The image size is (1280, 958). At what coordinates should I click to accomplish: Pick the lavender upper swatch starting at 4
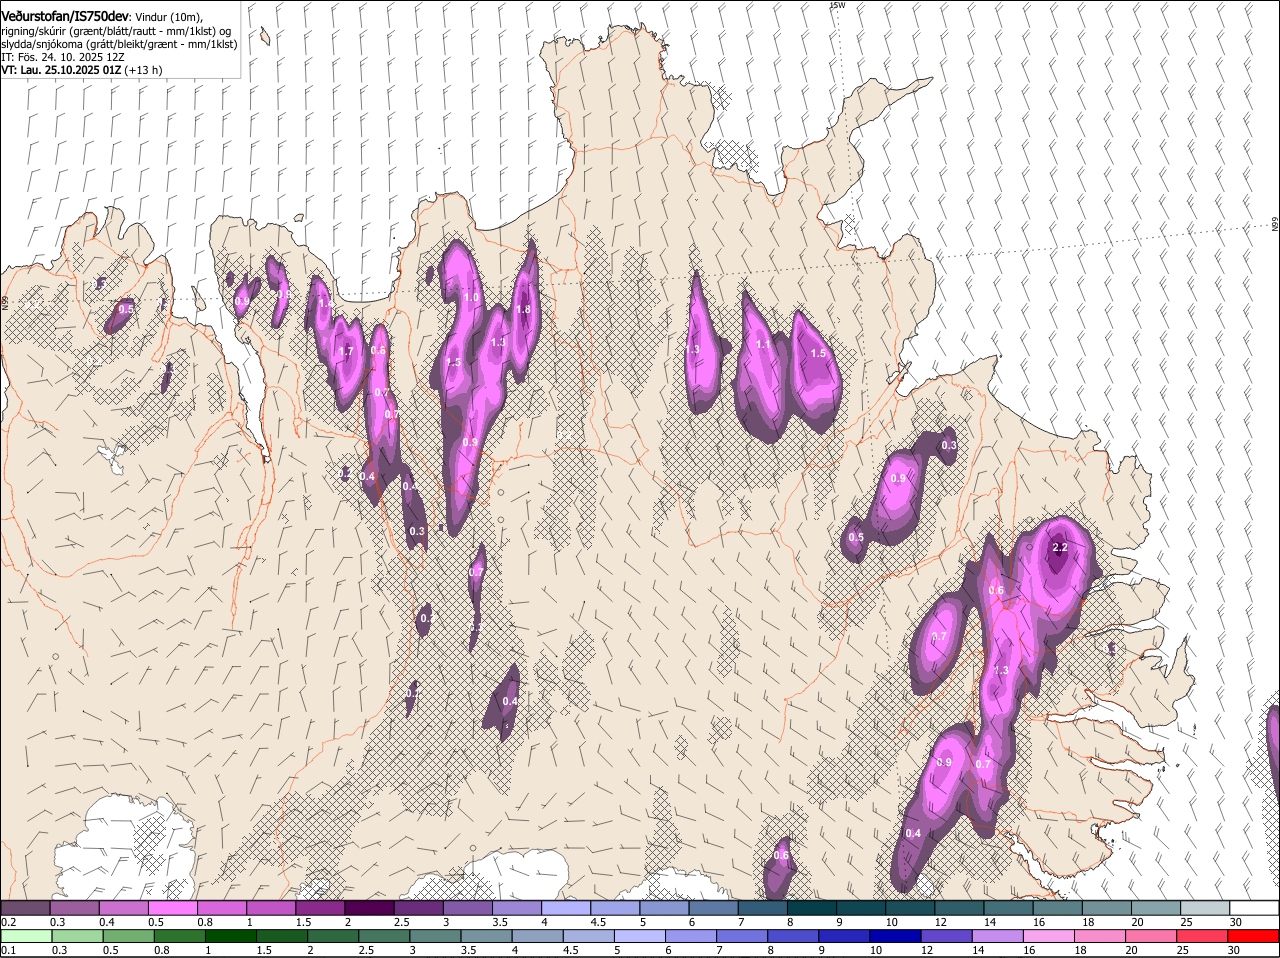[x=566, y=907]
